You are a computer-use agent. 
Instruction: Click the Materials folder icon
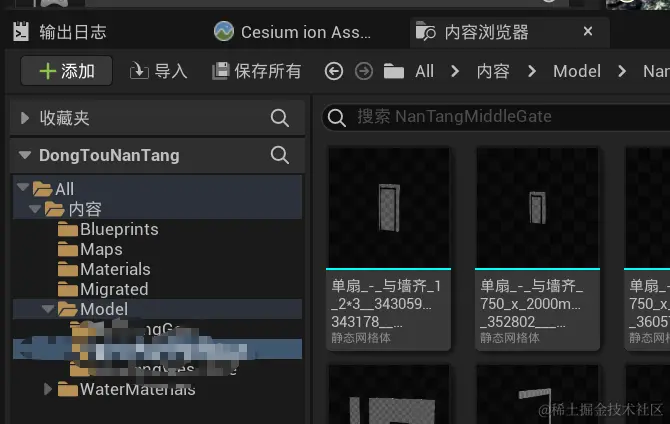pos(68,270)
